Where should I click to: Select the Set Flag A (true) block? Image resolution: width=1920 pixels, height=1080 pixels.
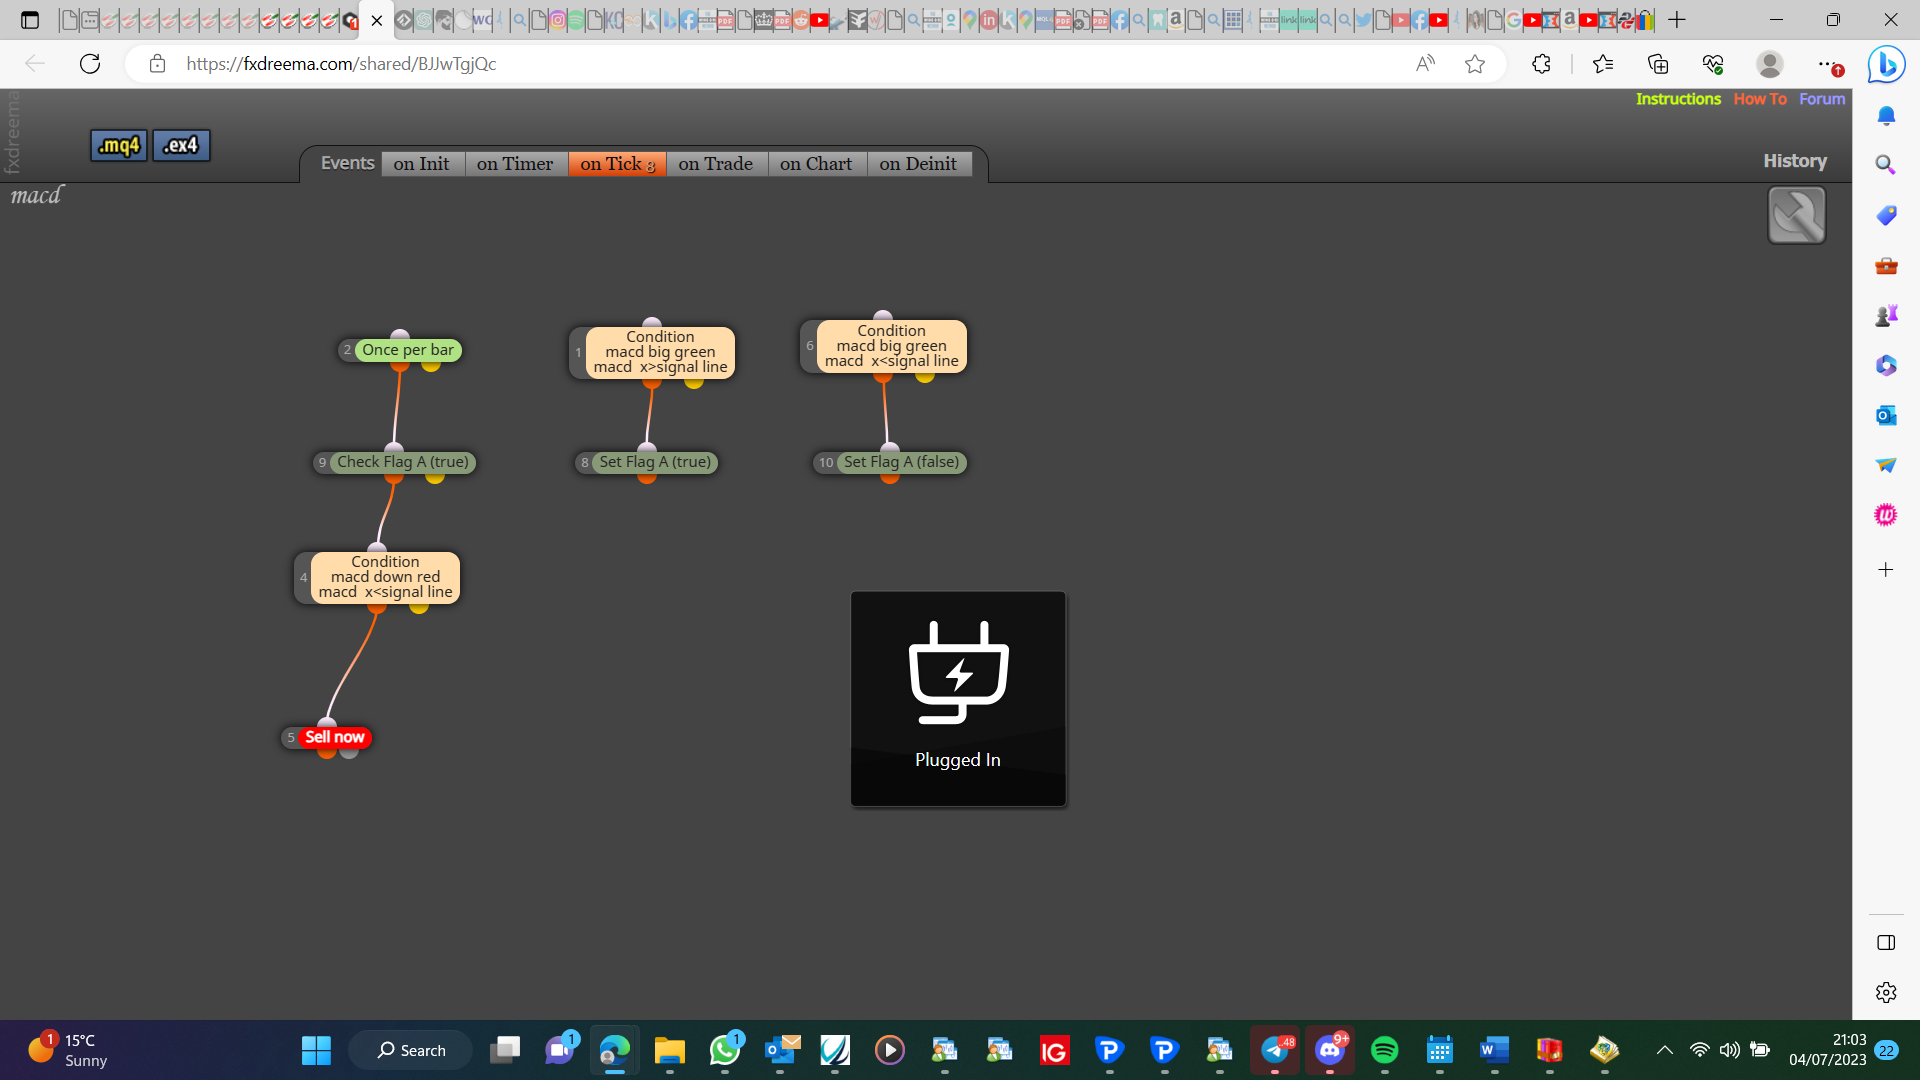pyautogui.click(x=655, y=462)
